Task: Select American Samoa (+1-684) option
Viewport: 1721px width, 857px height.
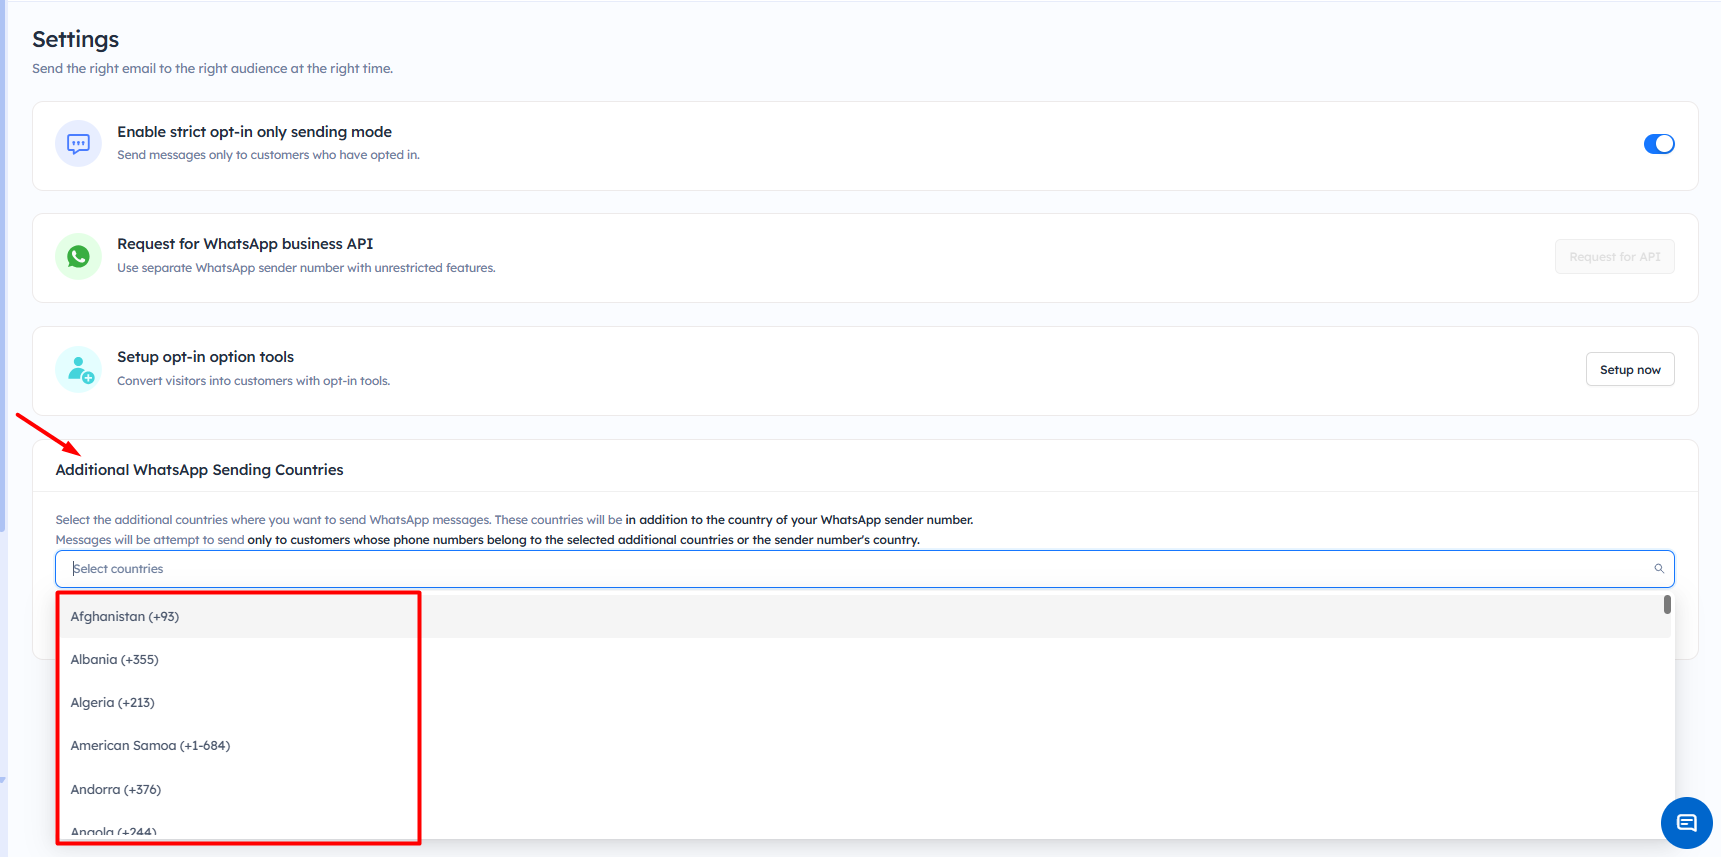Action: (150, 746)
